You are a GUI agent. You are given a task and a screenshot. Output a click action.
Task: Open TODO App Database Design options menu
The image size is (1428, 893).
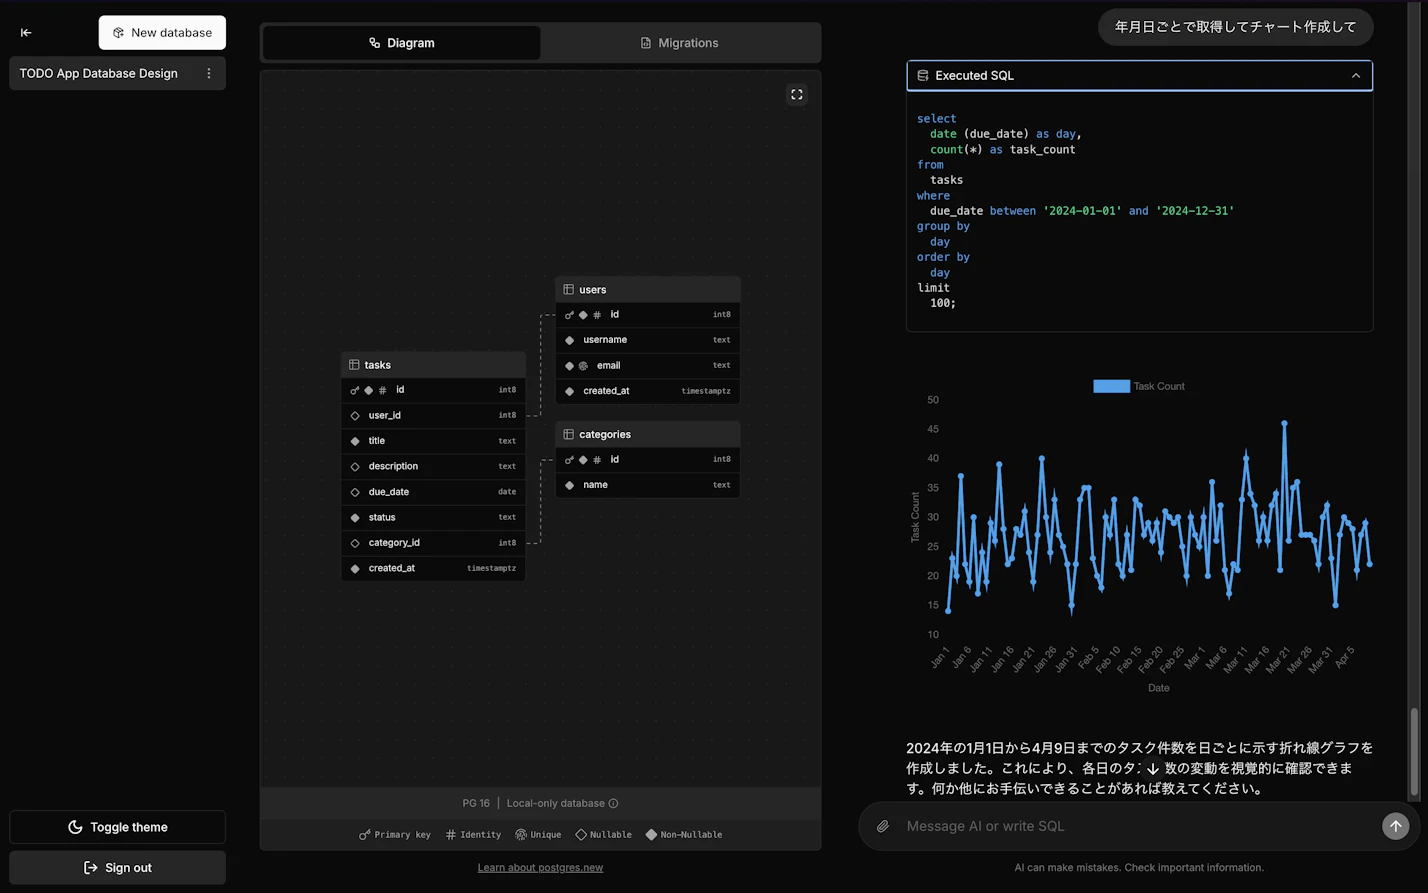point(208,73)
